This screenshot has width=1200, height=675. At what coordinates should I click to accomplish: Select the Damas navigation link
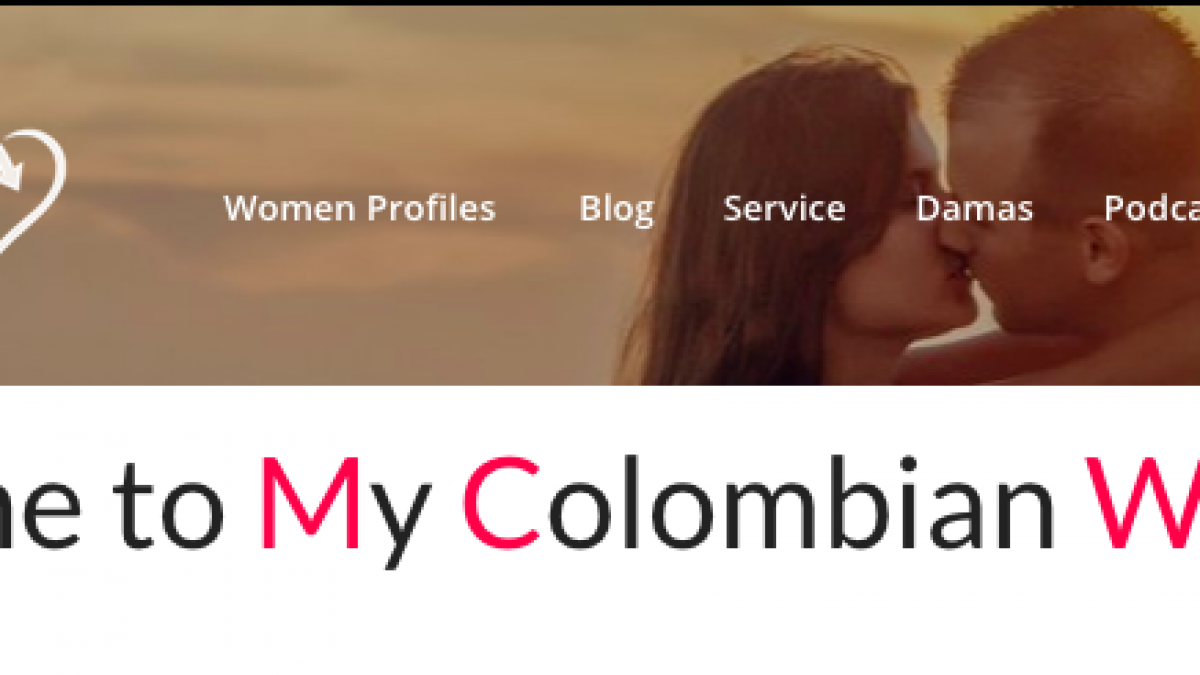click(974, 208)
